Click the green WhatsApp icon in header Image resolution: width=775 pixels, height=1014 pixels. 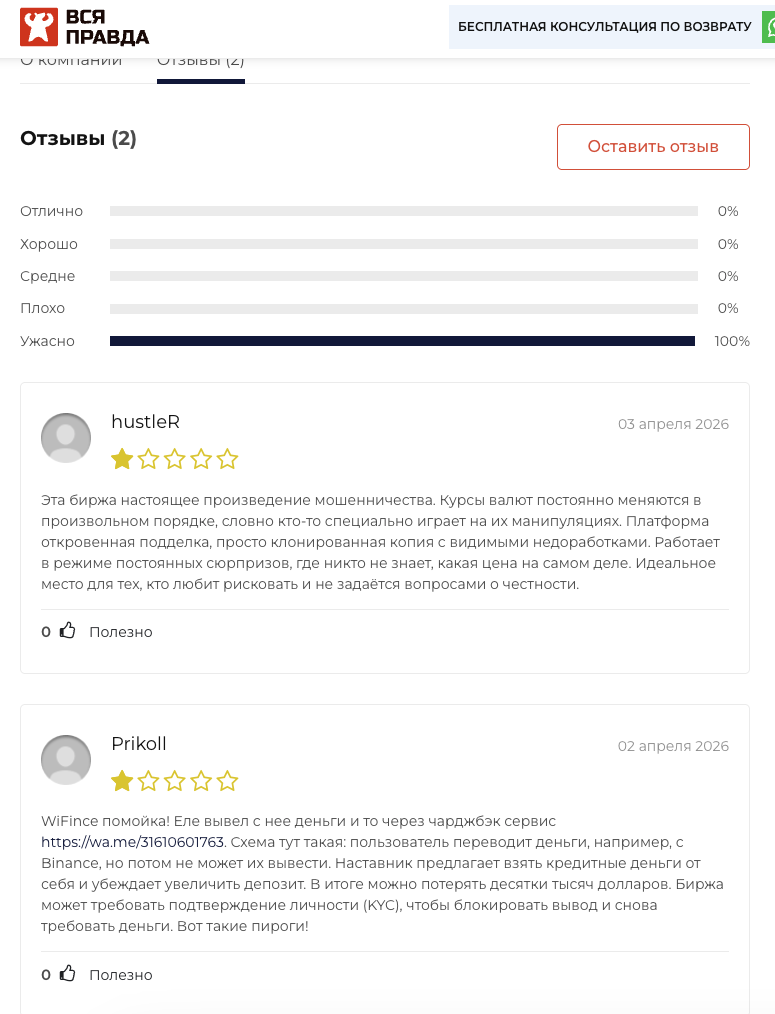coord(769,27)
